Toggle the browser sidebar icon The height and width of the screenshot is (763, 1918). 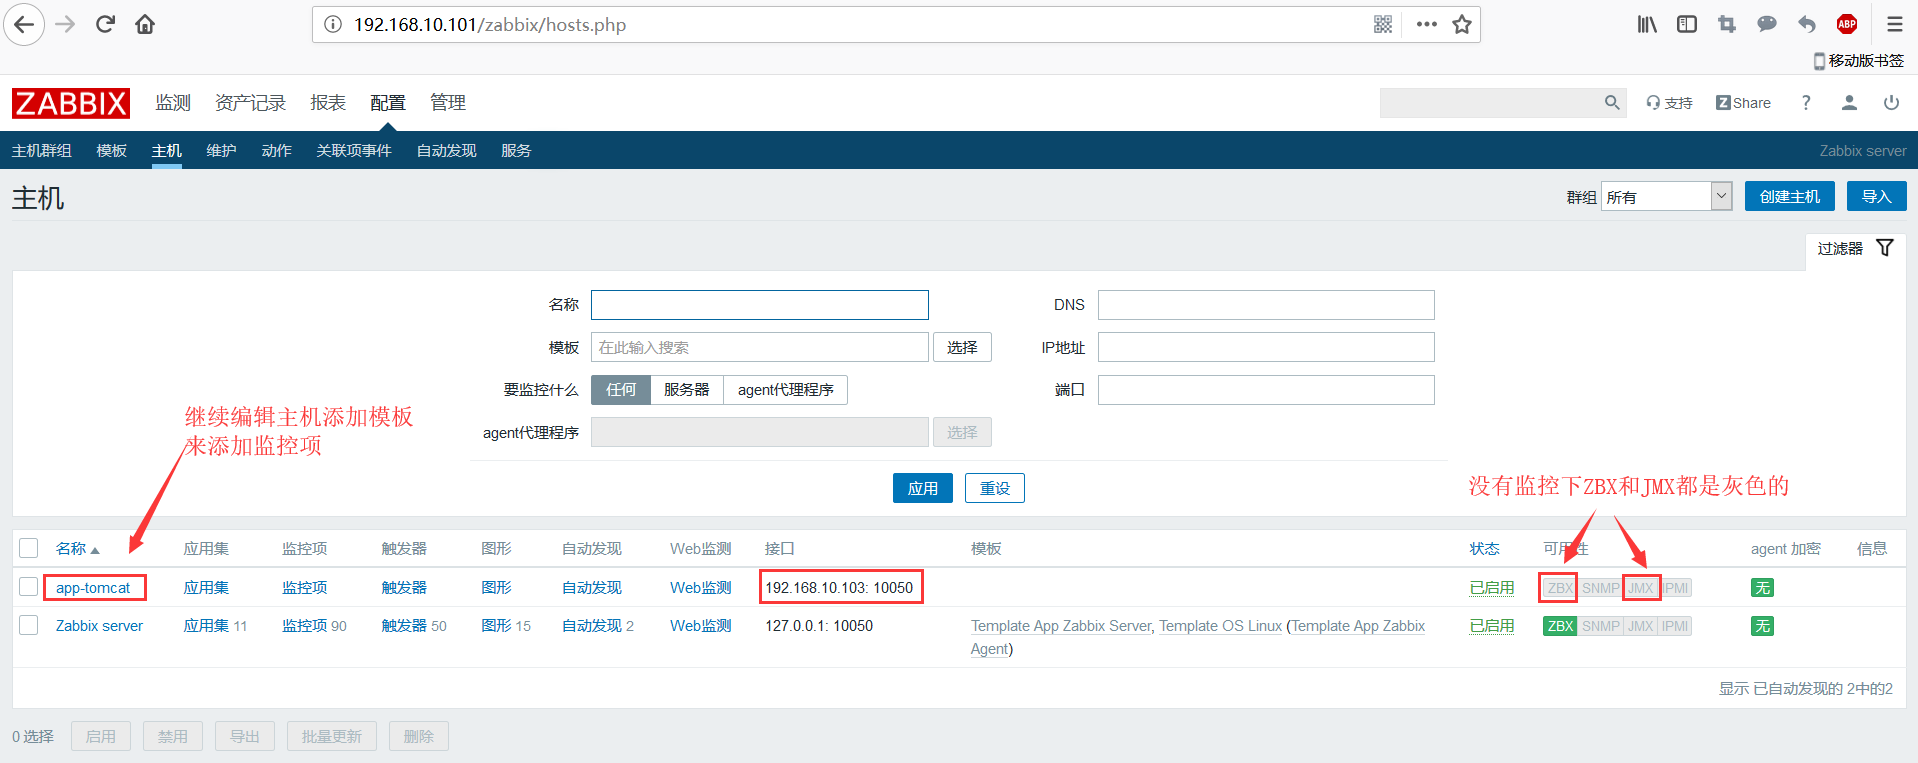(x=1687, y=24)
